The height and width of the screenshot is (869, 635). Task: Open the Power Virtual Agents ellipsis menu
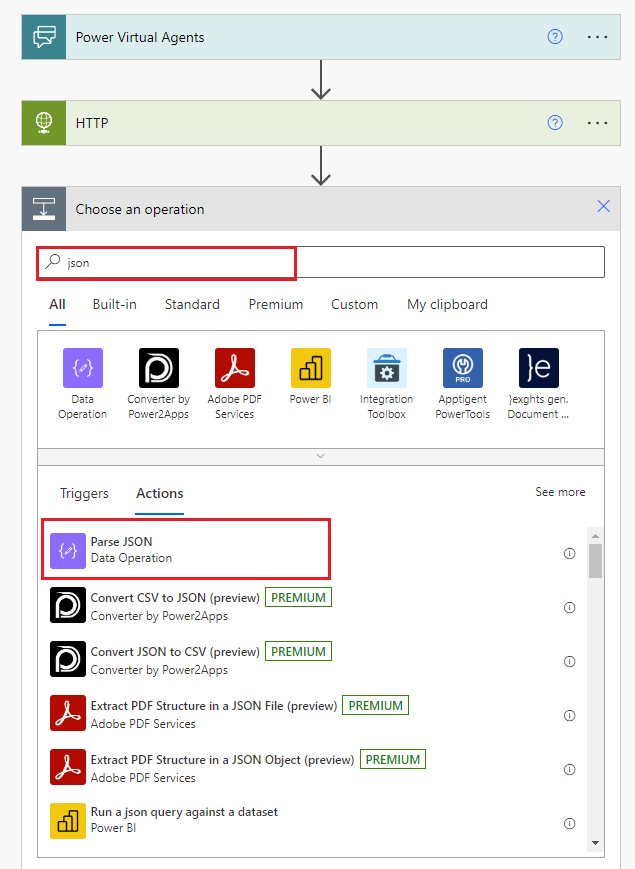coord(597,37)
